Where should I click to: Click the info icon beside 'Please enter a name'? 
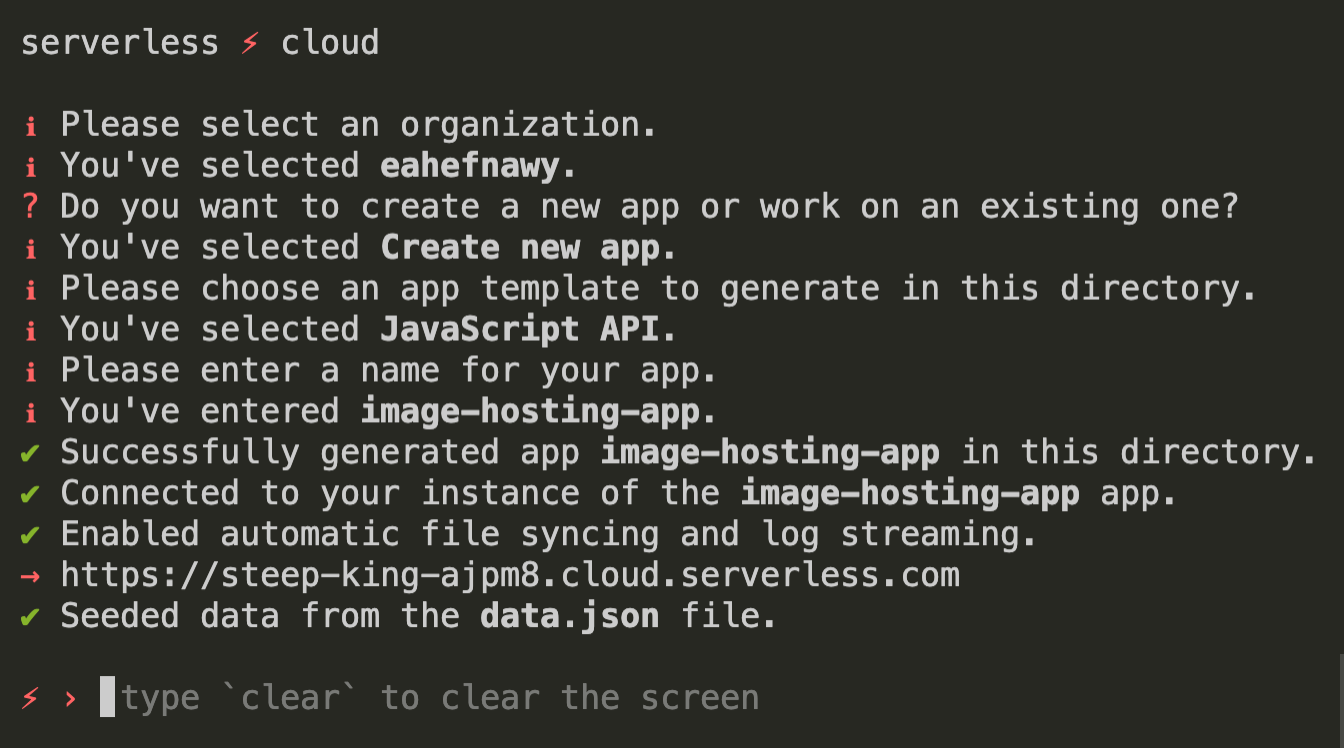pyautogui.click(x=30, y=370)
